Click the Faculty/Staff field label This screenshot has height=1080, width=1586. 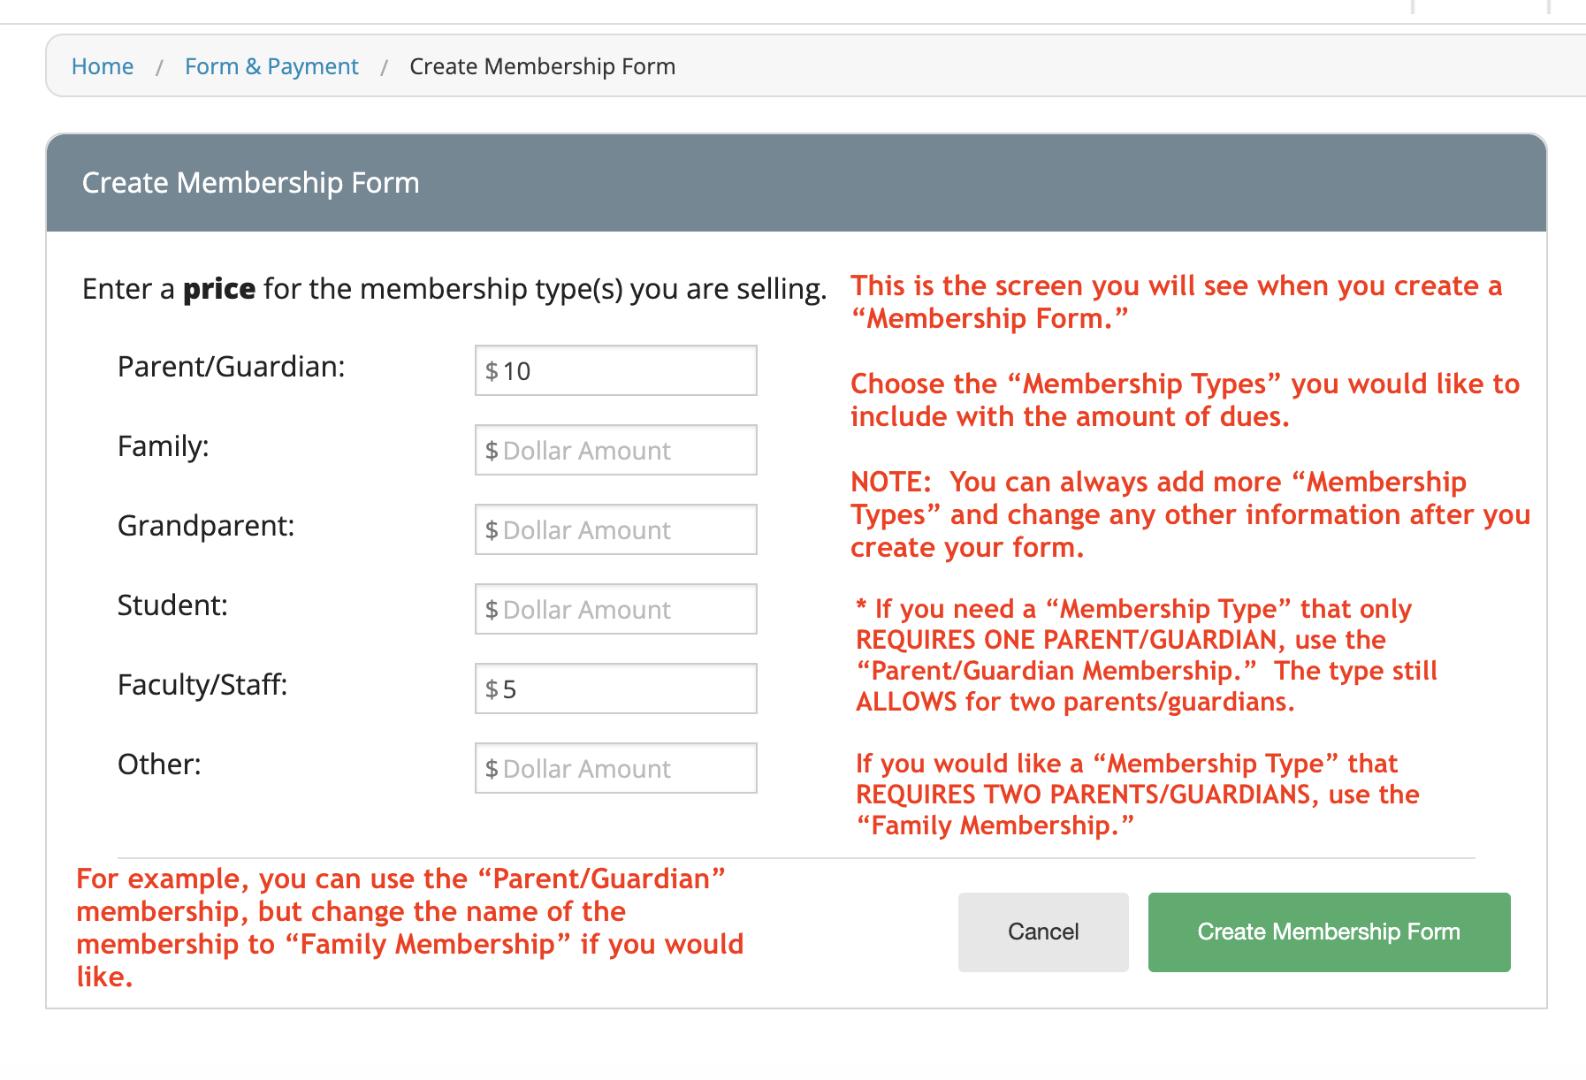tap(202, 685)
